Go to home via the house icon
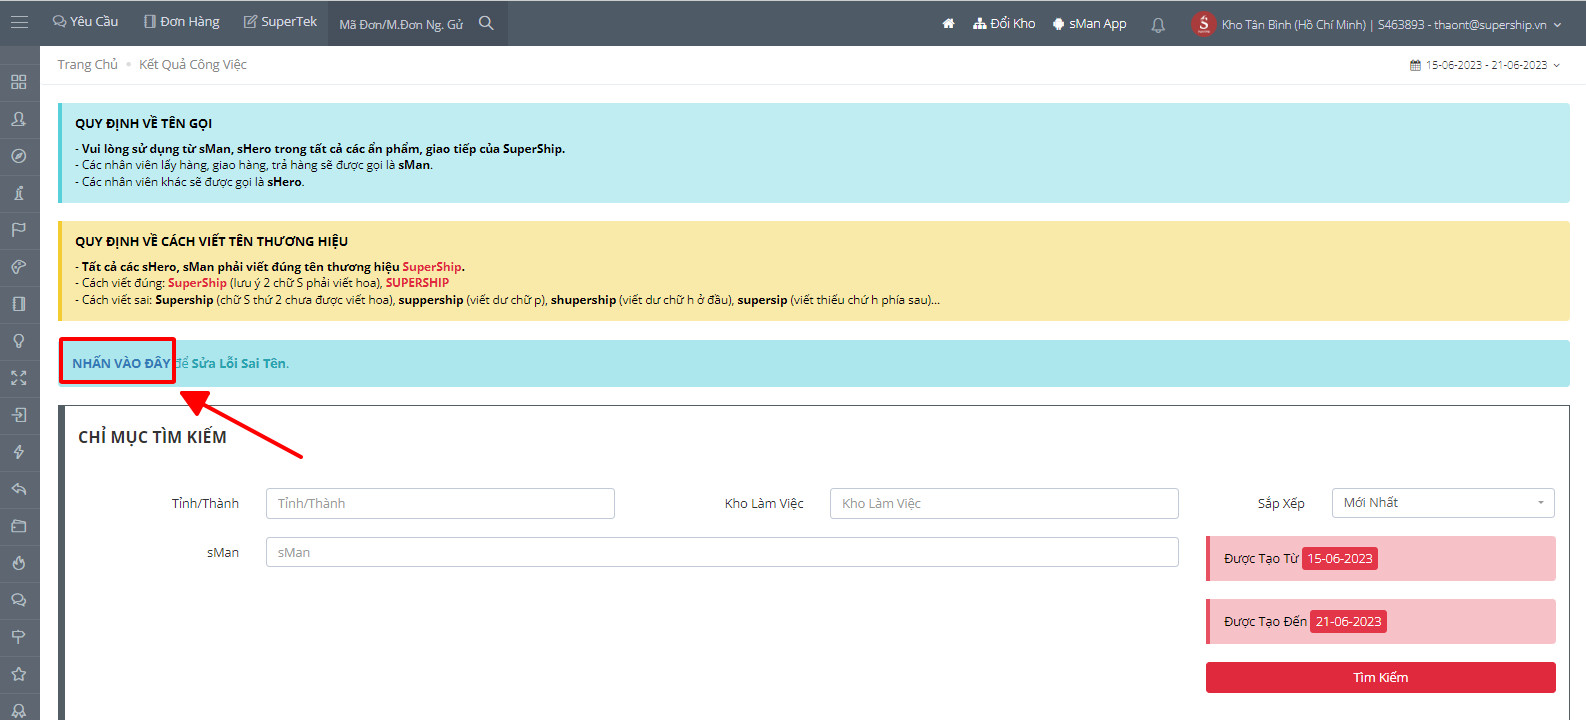The width and height of the screenshot is (1586, 720). tap(948, 23)
